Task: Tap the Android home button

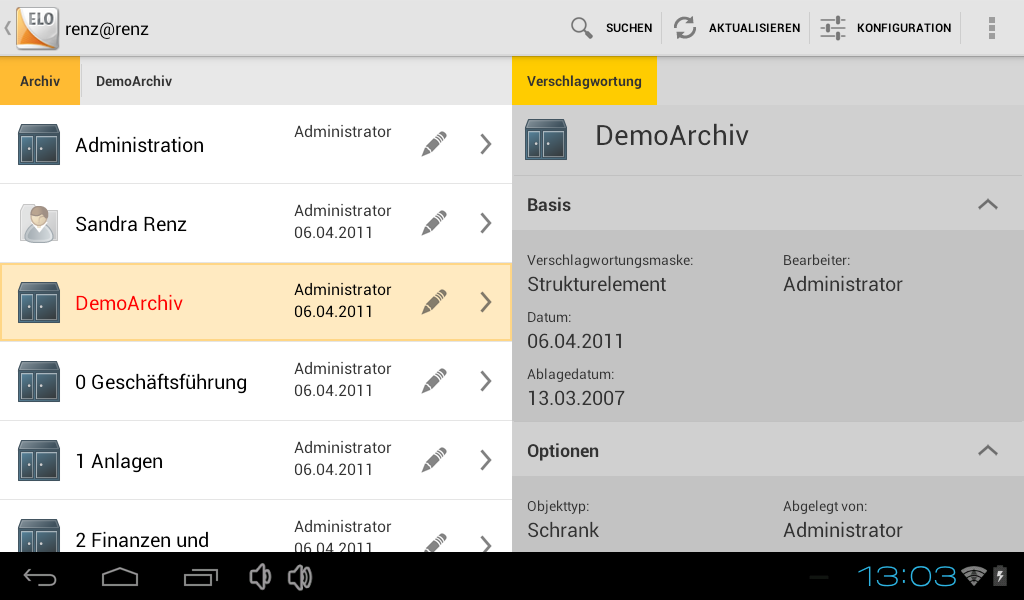Action: 120,577
